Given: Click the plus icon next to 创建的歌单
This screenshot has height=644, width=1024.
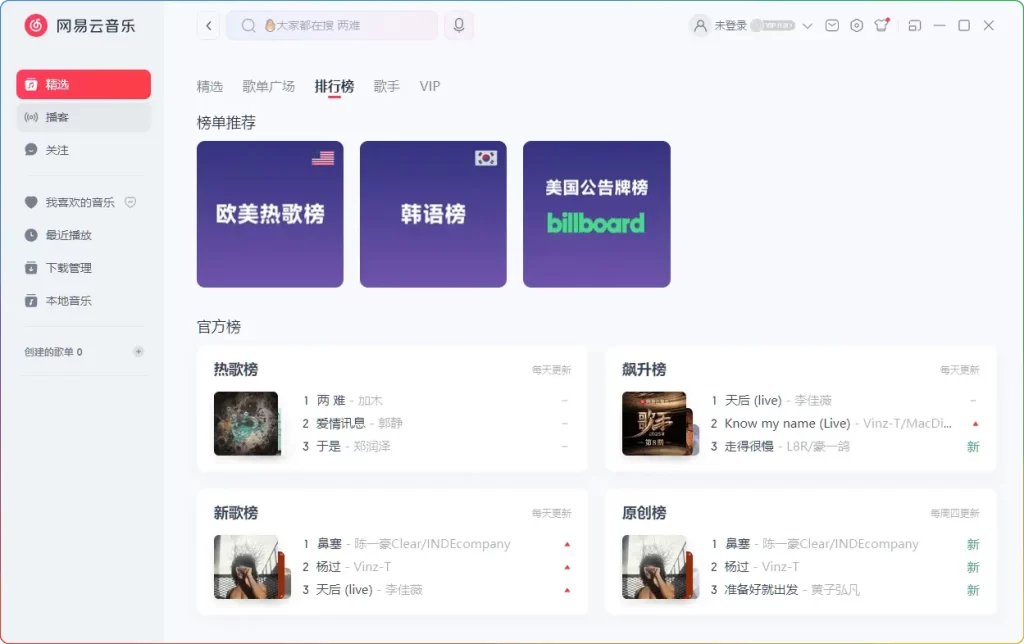Looking at the screenshot, I should click(138, 351).
